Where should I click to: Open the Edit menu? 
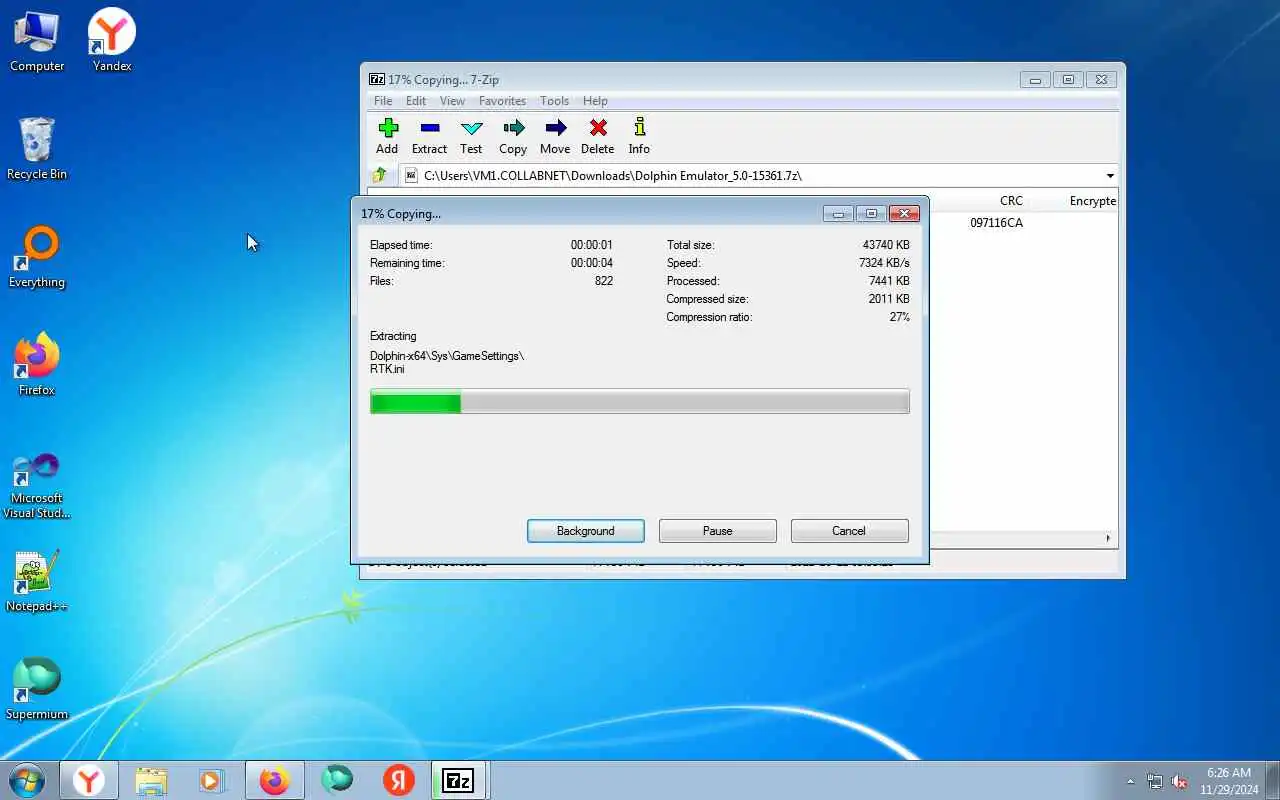[x=416, y=101]
